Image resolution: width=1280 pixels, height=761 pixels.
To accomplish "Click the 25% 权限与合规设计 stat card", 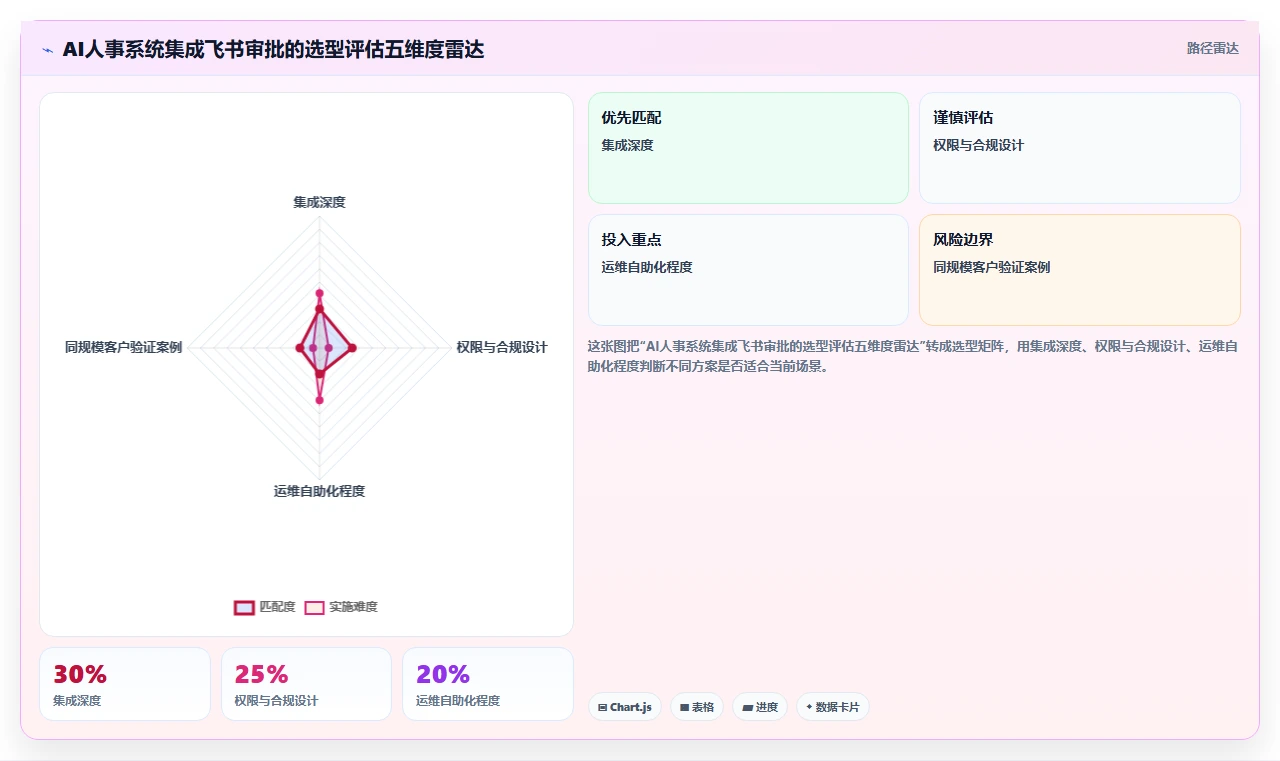I will (x=306, y=684).
